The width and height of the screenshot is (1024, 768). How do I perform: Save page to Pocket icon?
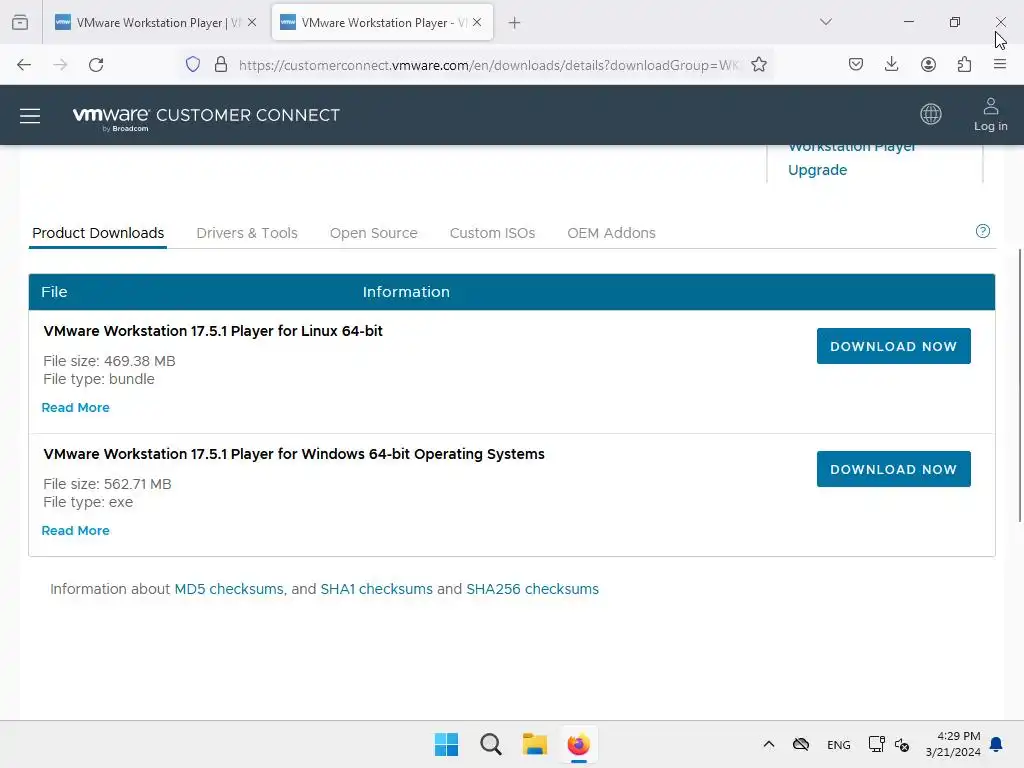[x=856, y=65]
